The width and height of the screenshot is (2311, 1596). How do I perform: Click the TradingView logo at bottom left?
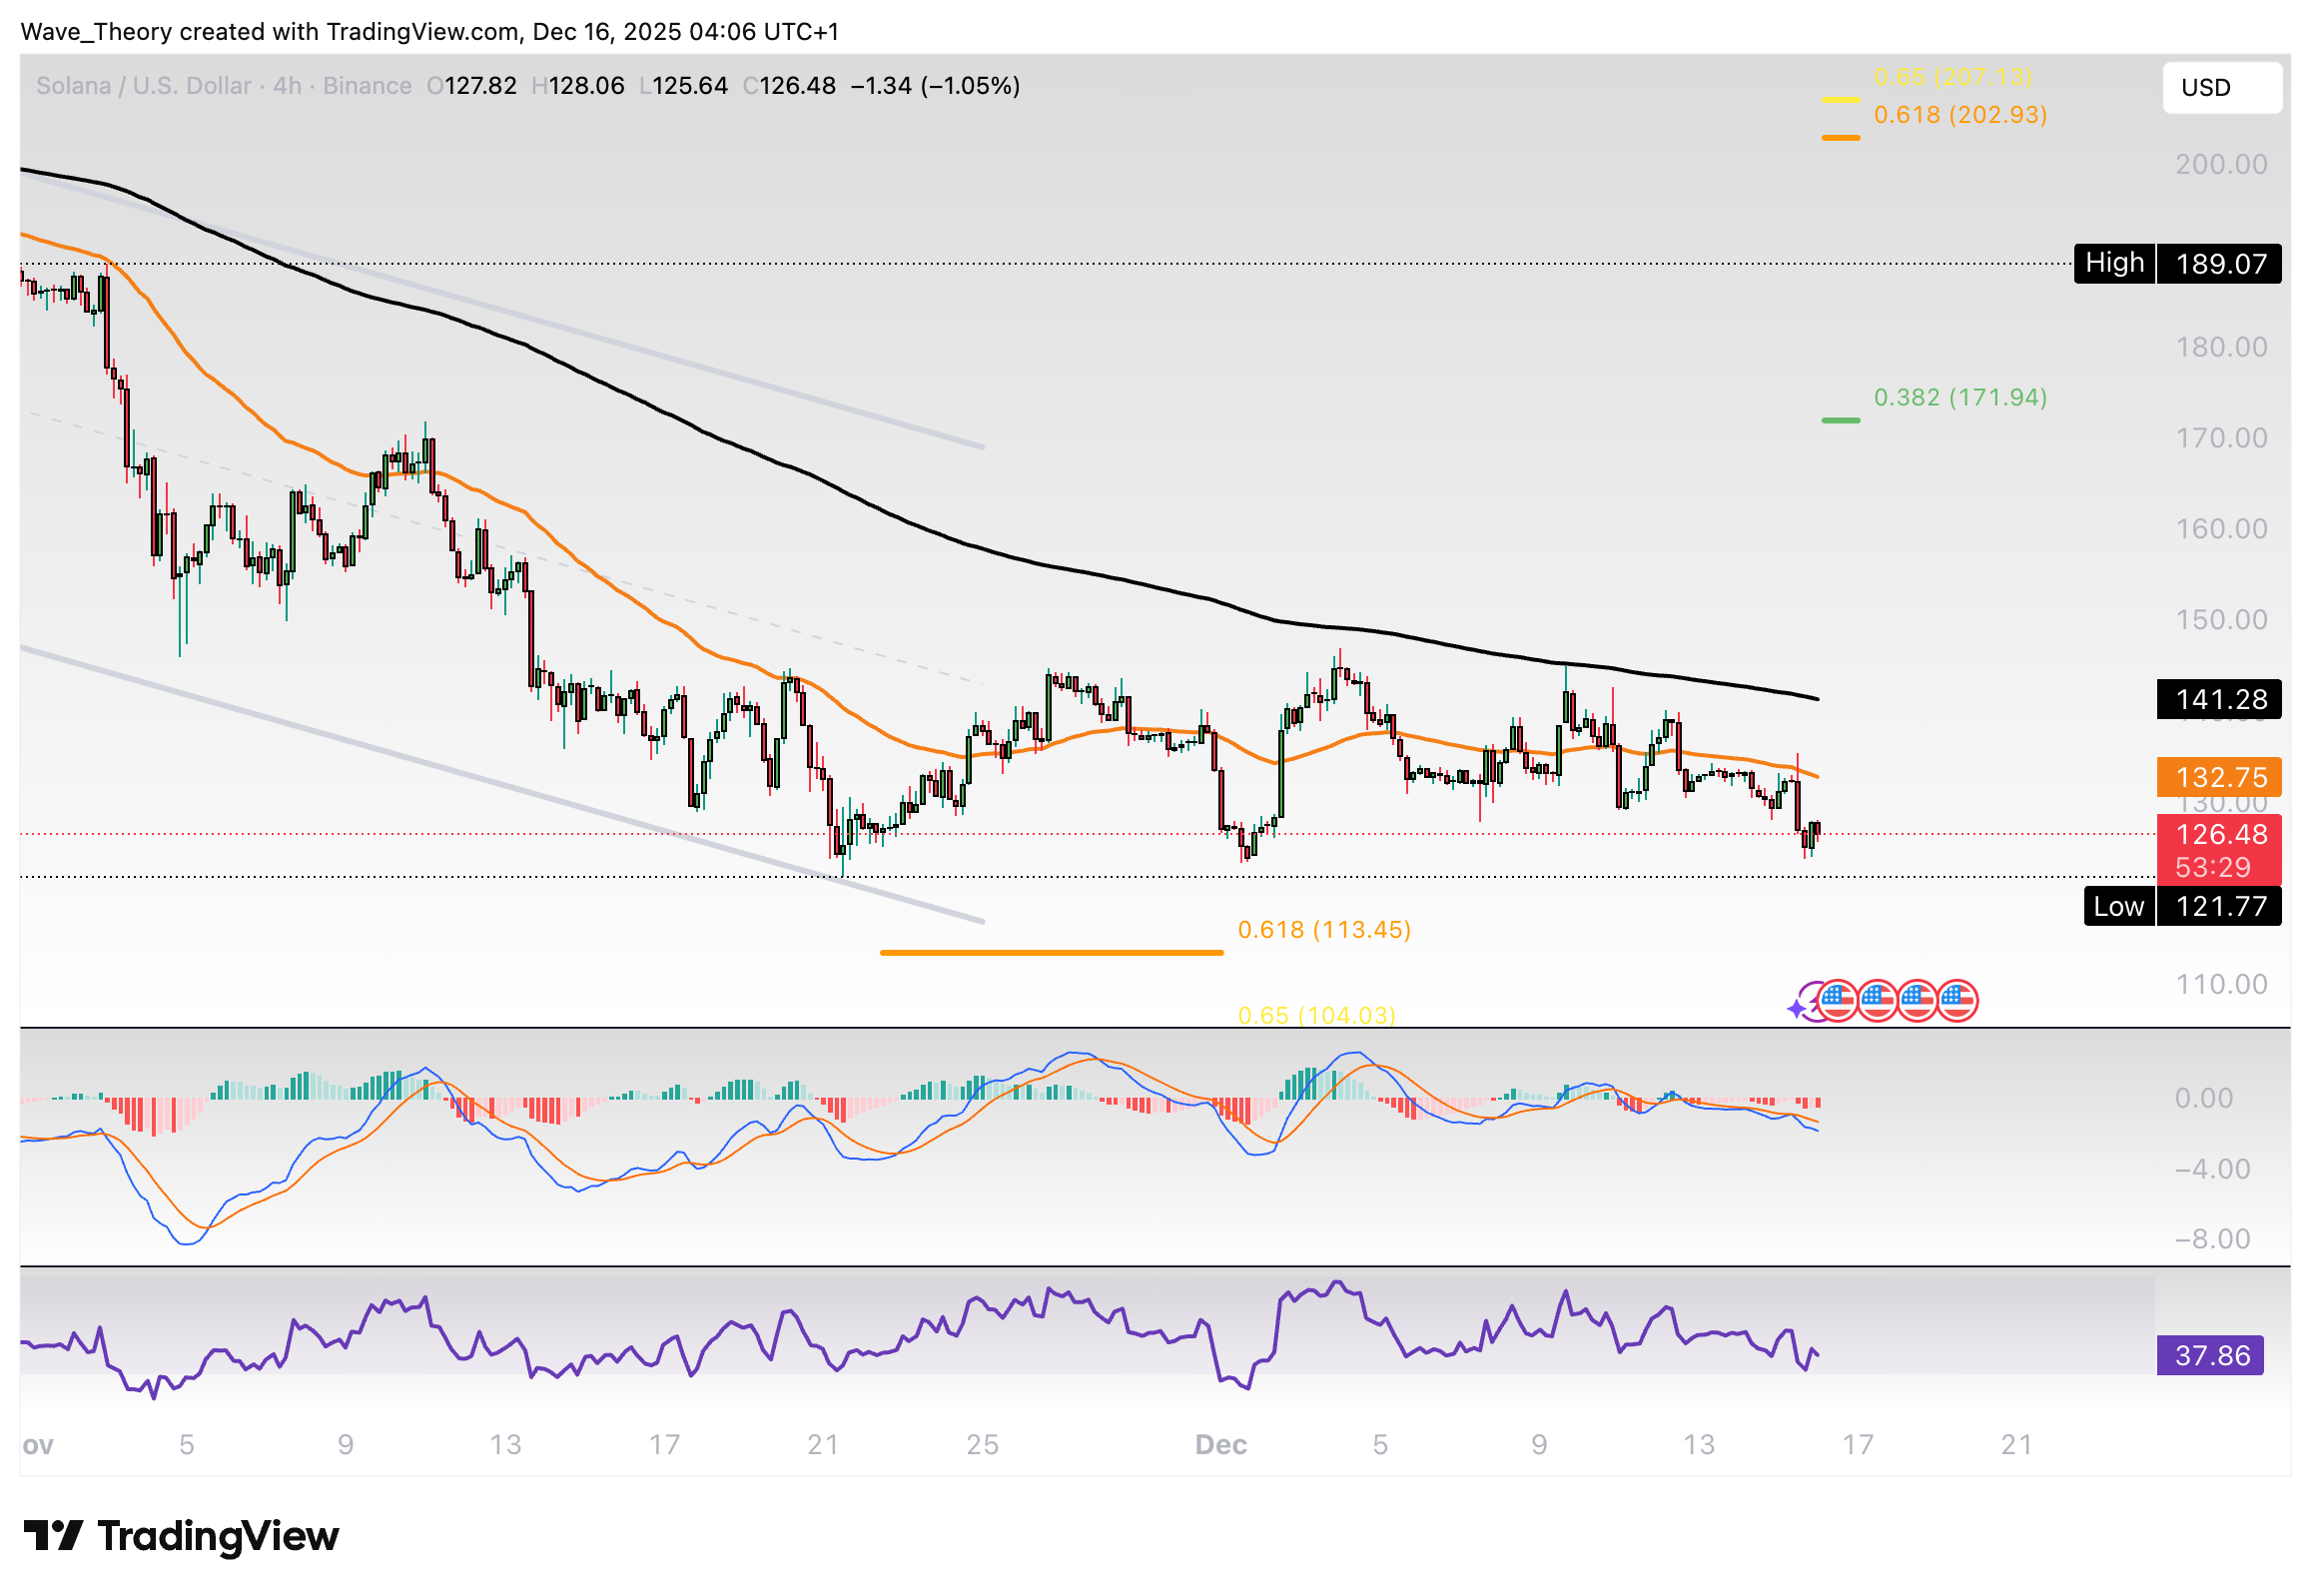(180, 1537)
